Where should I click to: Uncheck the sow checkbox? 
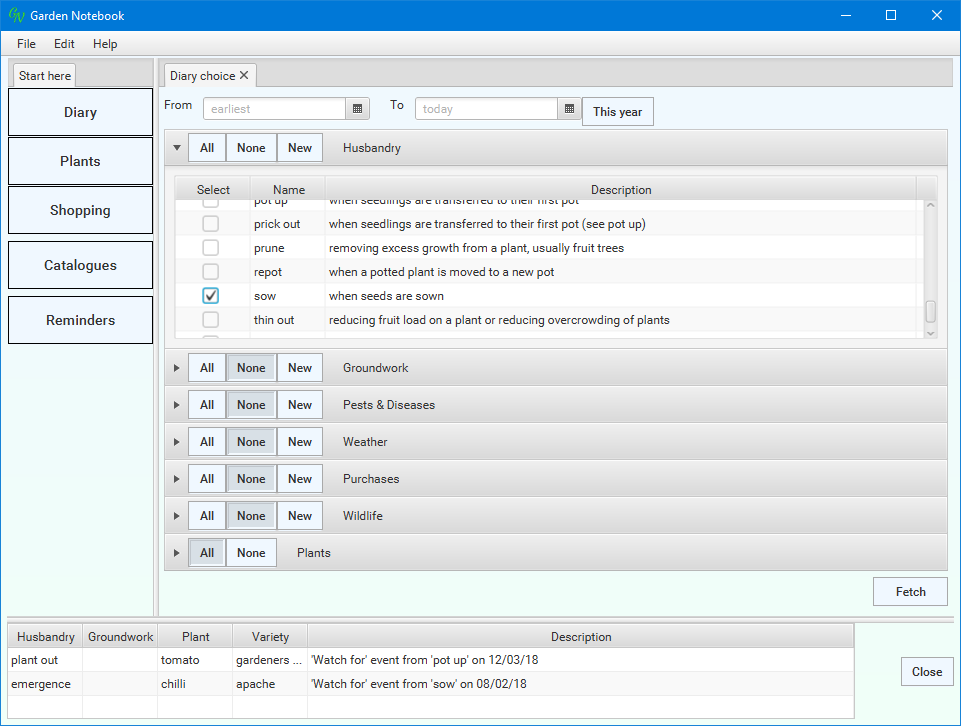(211, 296)
